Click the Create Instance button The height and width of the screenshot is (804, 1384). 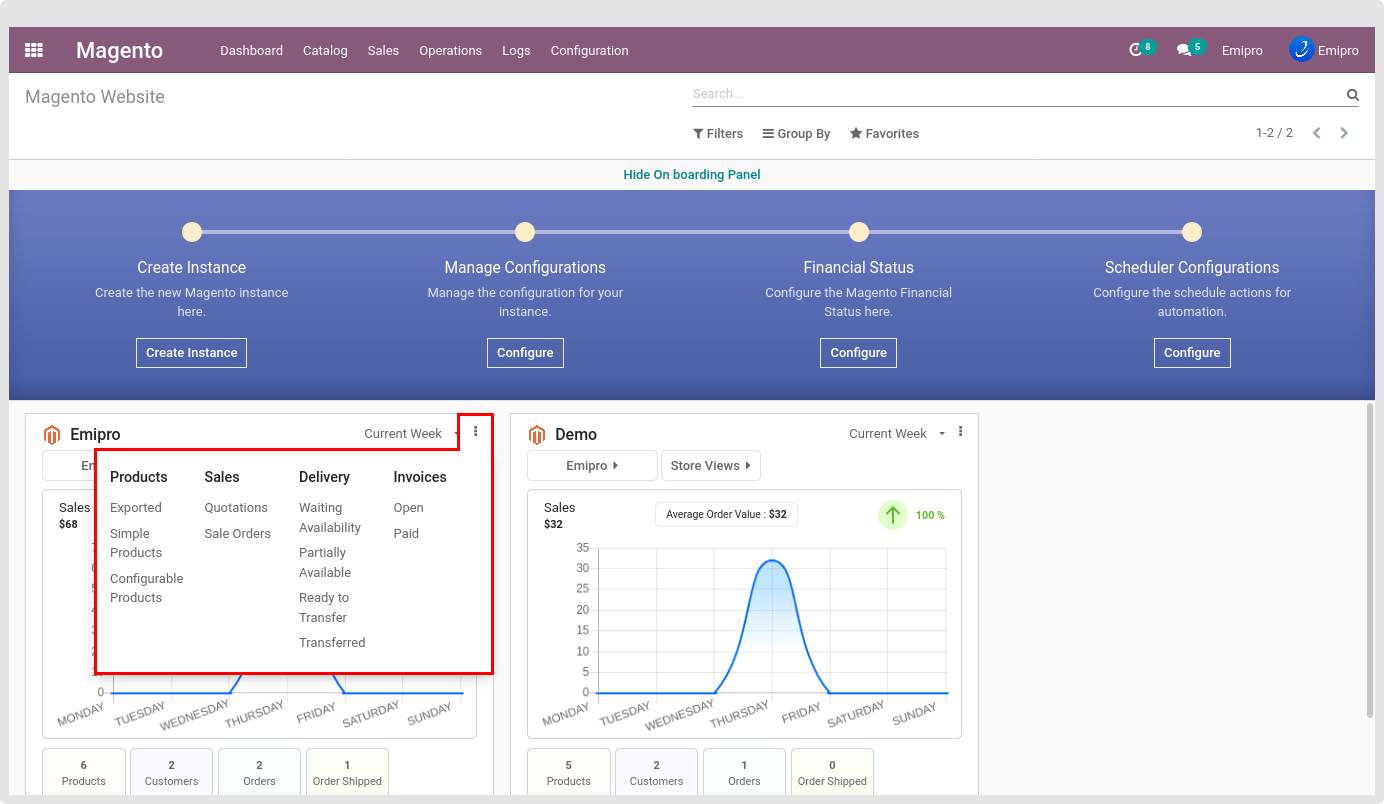tap(191, 353)
